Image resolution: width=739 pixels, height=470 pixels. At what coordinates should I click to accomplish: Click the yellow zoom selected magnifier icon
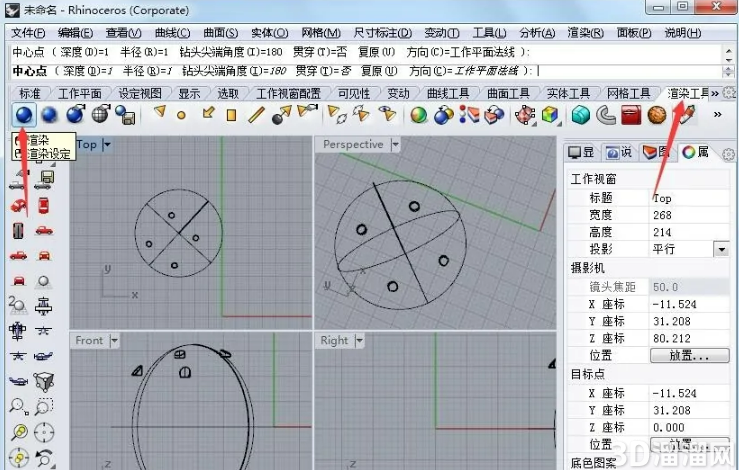[x=19, y=432]
